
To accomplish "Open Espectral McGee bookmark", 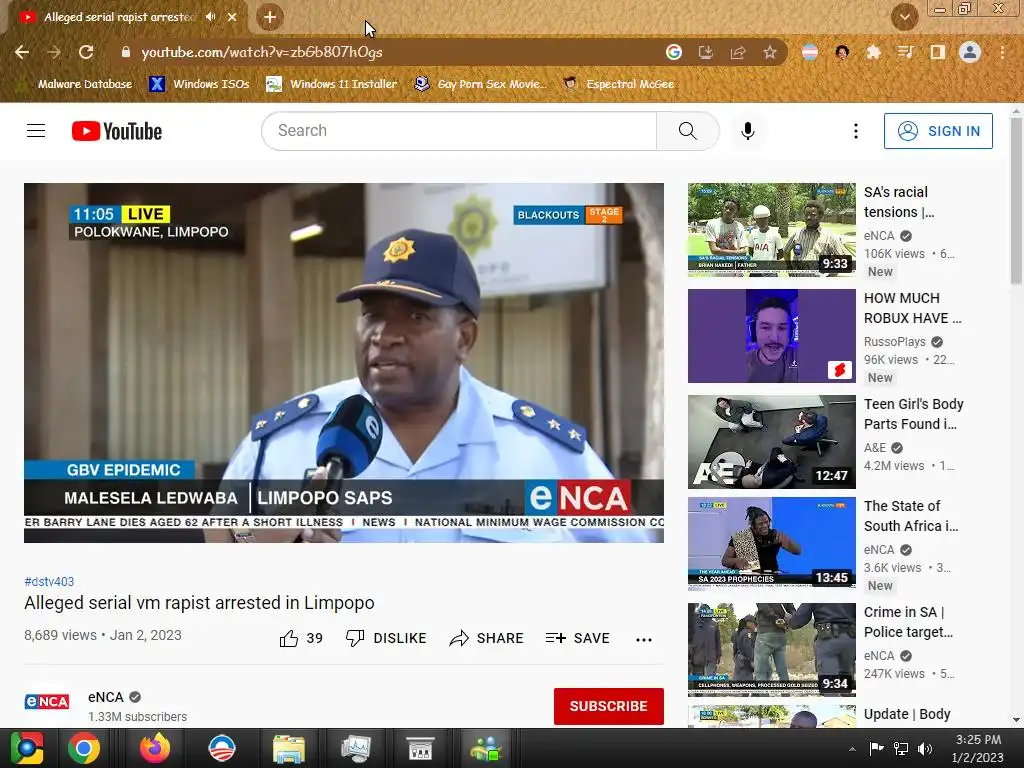I will 619,84.
